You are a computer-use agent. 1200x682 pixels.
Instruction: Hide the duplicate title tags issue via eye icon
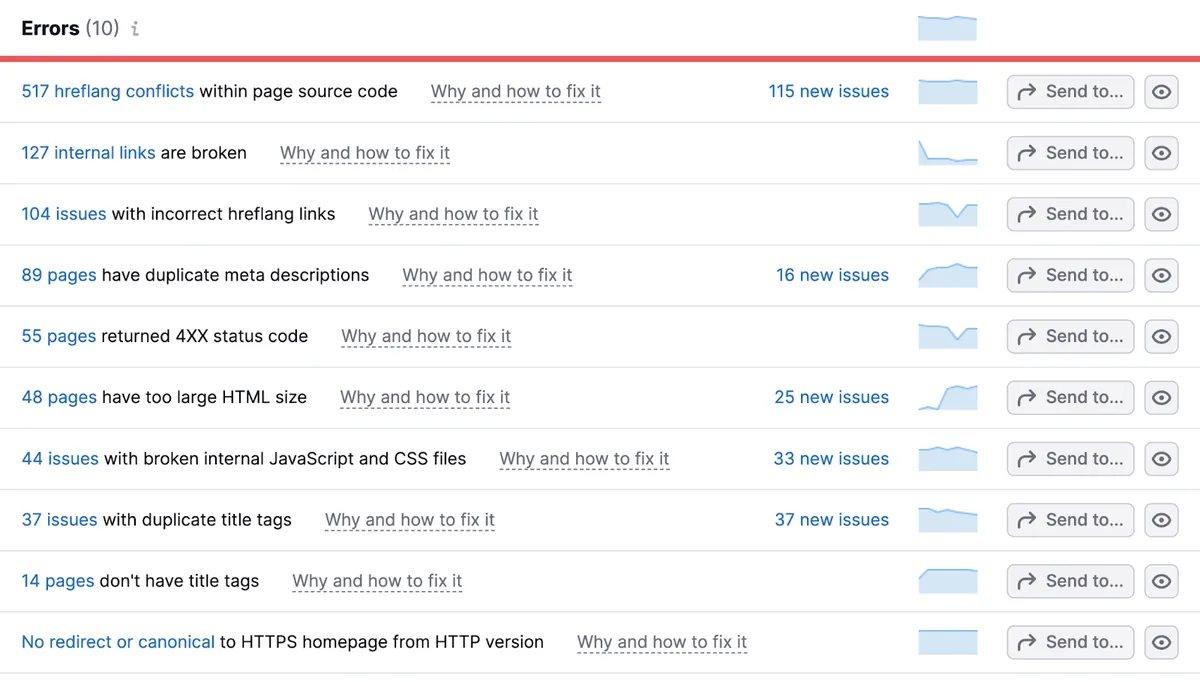(x=1161, y=520)
